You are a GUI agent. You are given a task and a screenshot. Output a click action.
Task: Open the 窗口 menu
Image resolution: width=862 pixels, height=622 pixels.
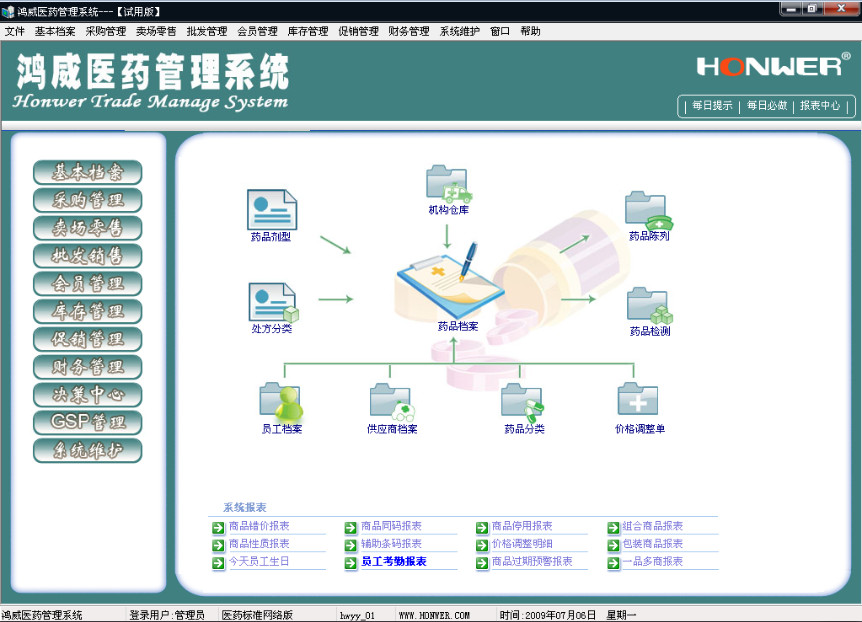tap(500, 31)
